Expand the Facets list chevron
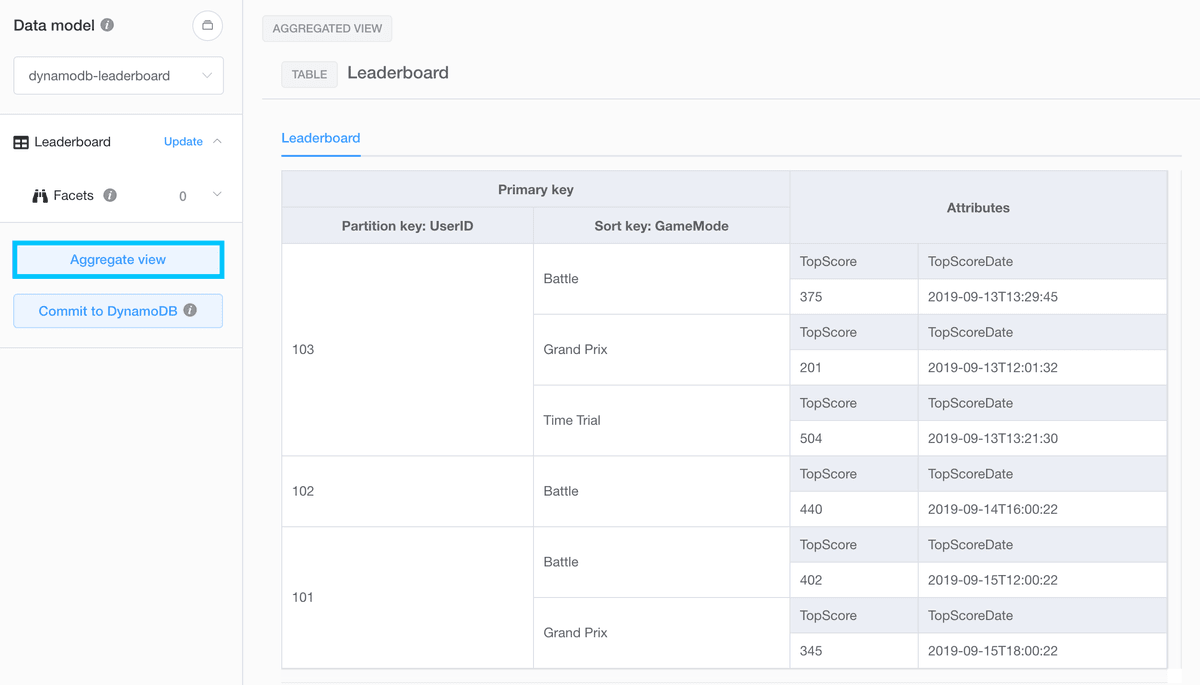Screen dimensions: 1200x685 (x=217, y=195)
